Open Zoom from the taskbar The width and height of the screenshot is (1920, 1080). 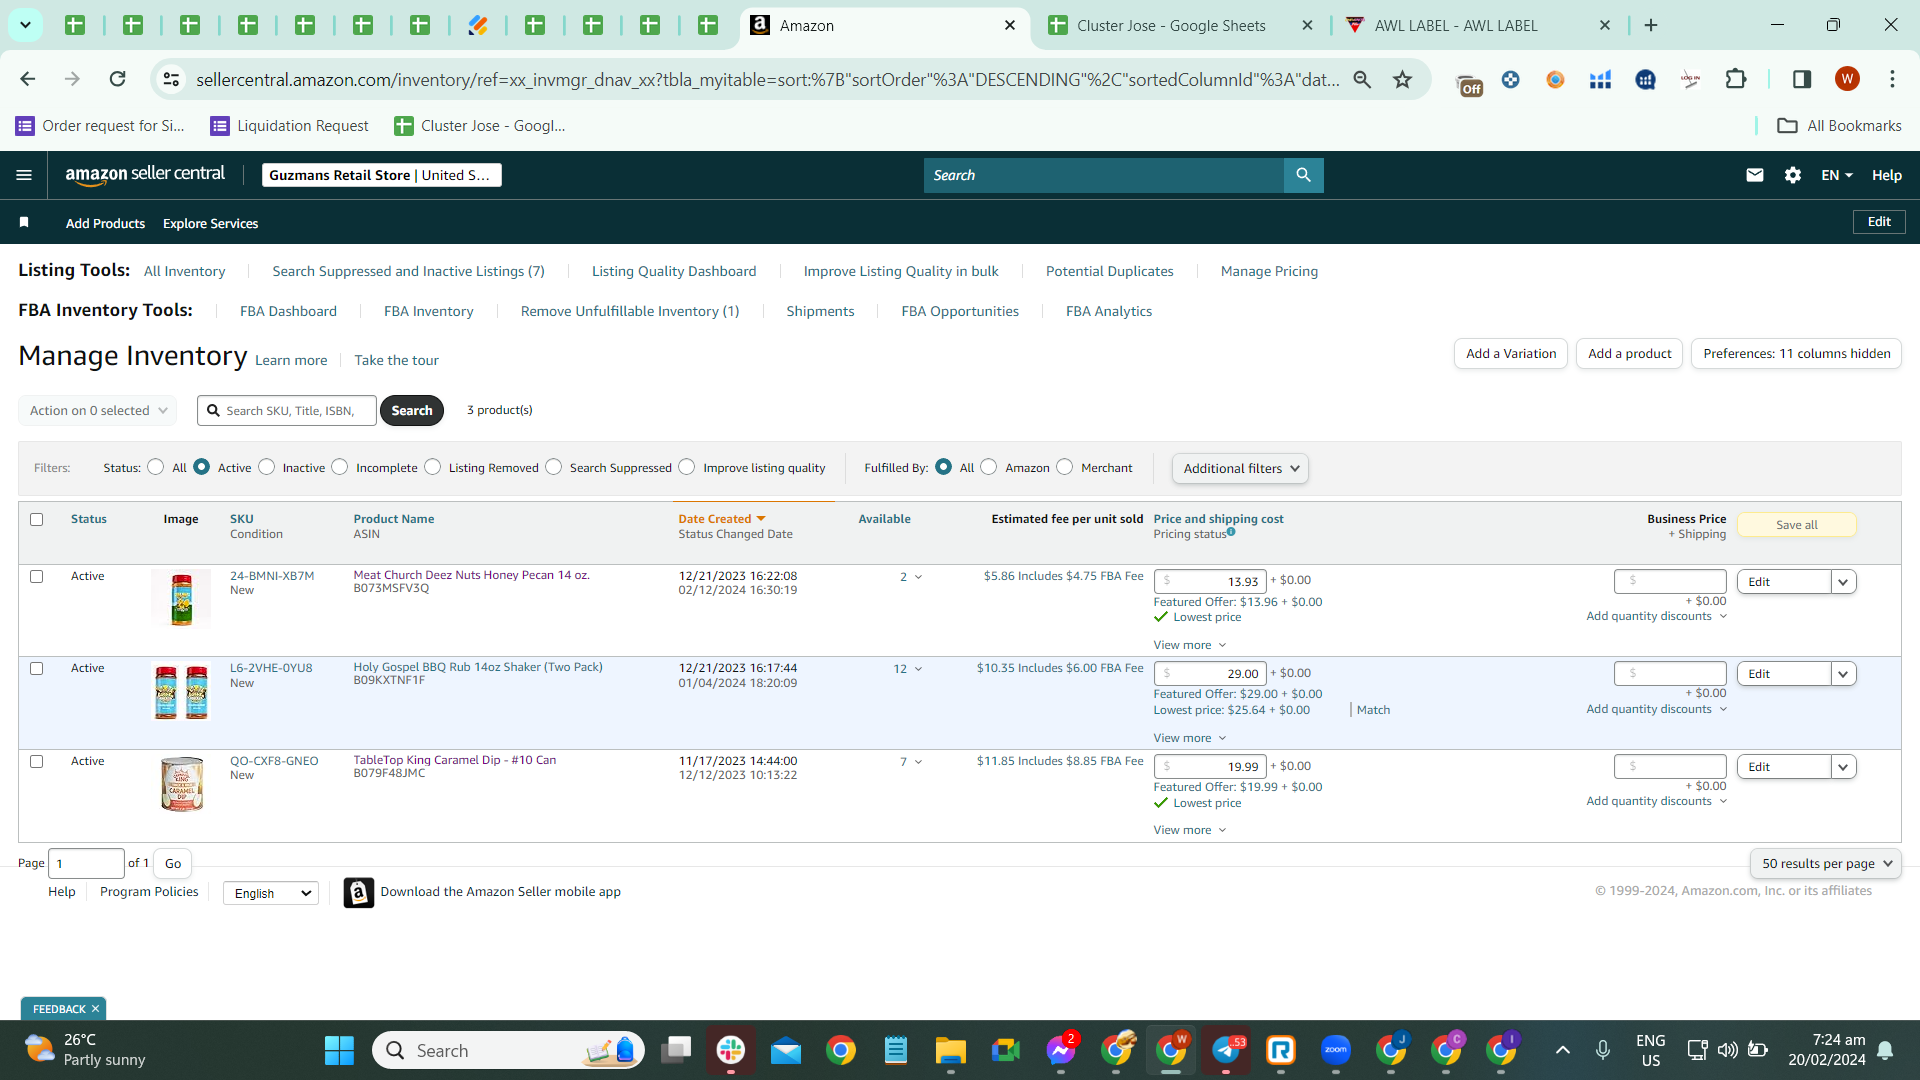point(1336,1050)
